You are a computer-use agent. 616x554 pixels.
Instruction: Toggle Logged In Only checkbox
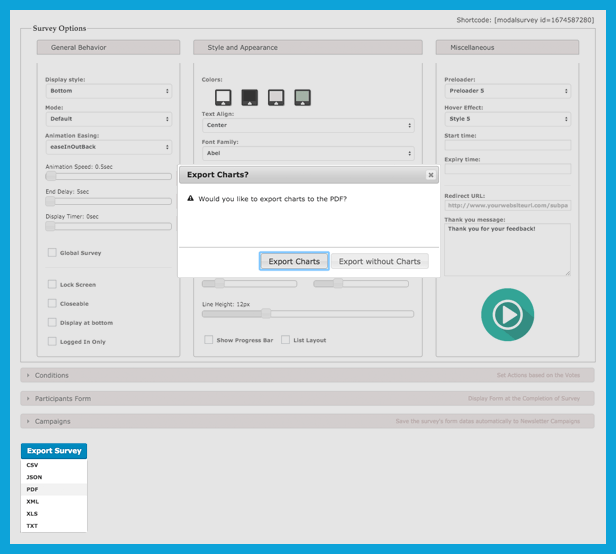point(52,341)
